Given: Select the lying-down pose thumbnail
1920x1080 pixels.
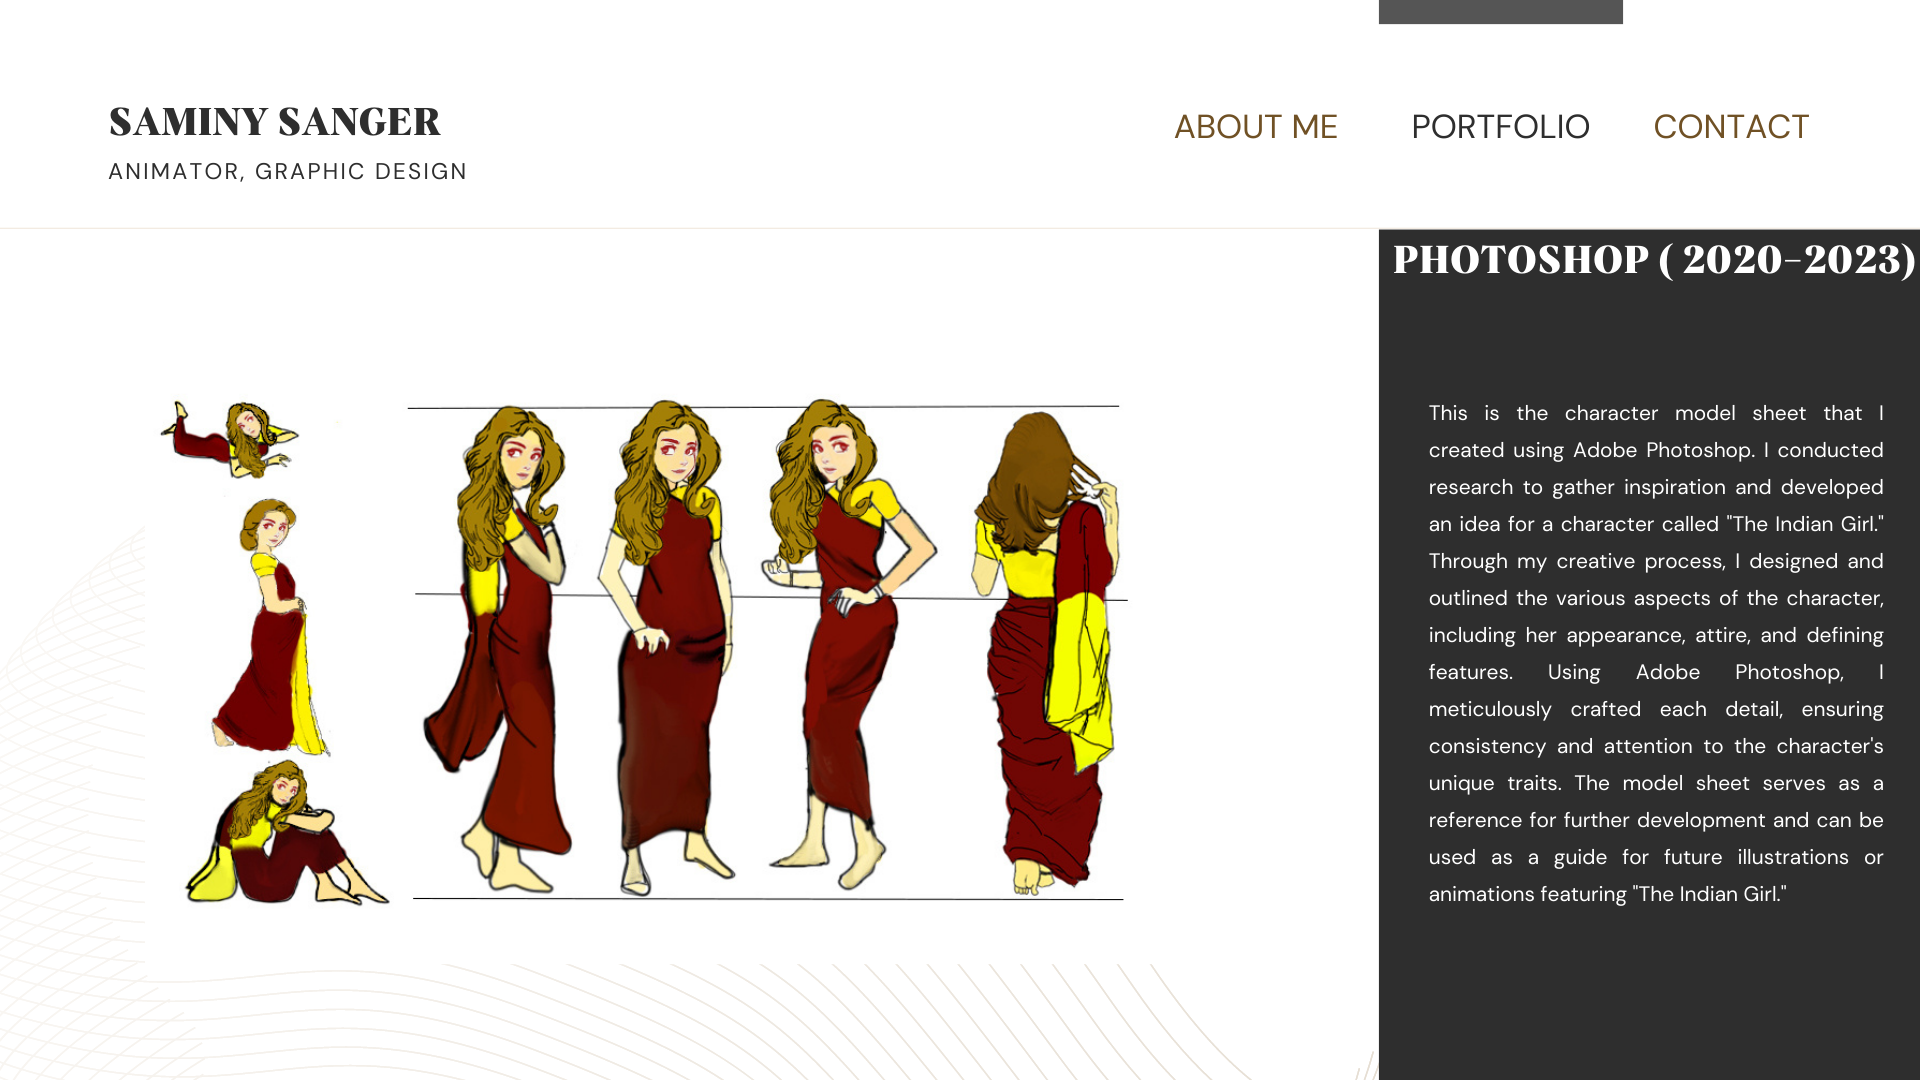Looking at the screenshot, I should click(x=230, y=438).
